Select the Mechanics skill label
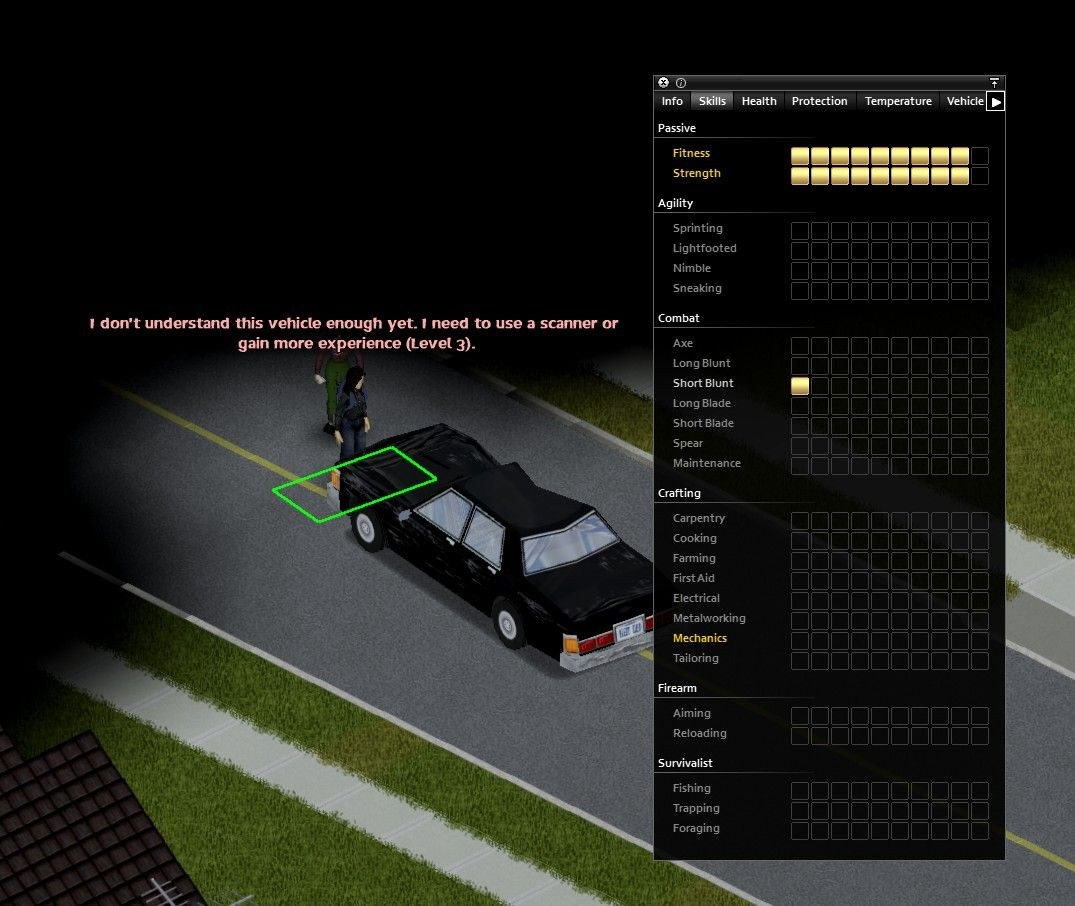The image size is (1075, 906). coord(699,638)
